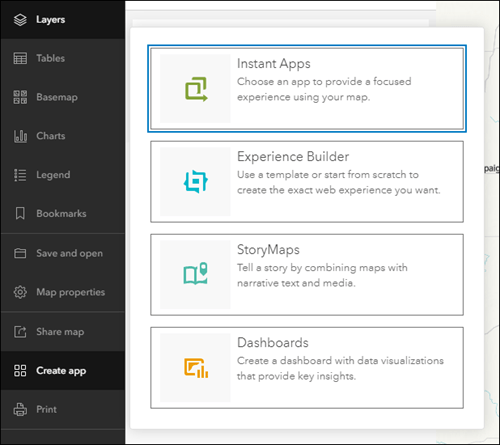Click the Charts bar icon
500x445 pixels.
click(x=20, y=136)
